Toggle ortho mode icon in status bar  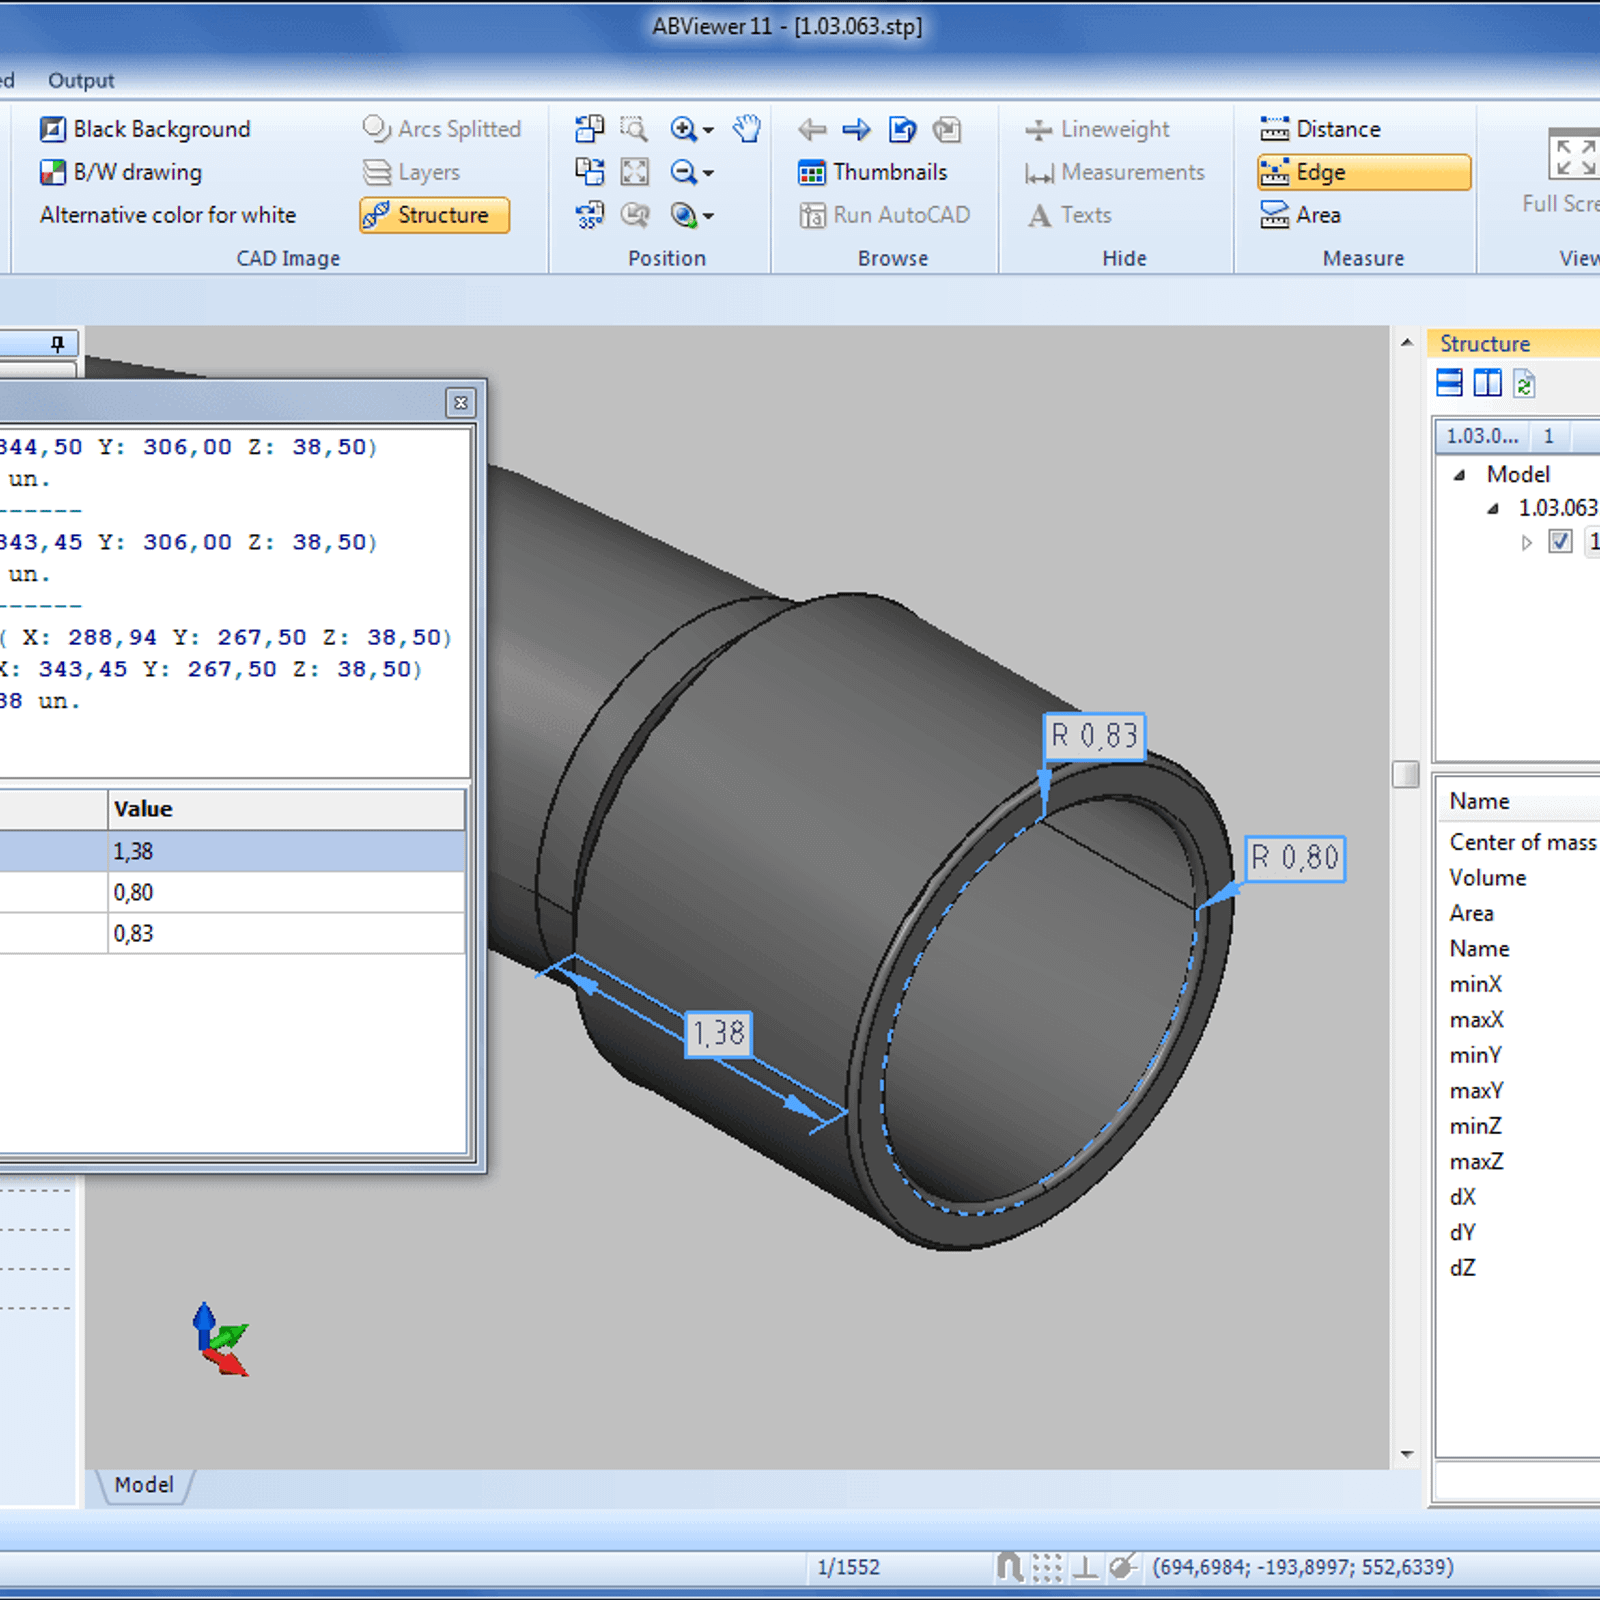coord(1084,1566)
